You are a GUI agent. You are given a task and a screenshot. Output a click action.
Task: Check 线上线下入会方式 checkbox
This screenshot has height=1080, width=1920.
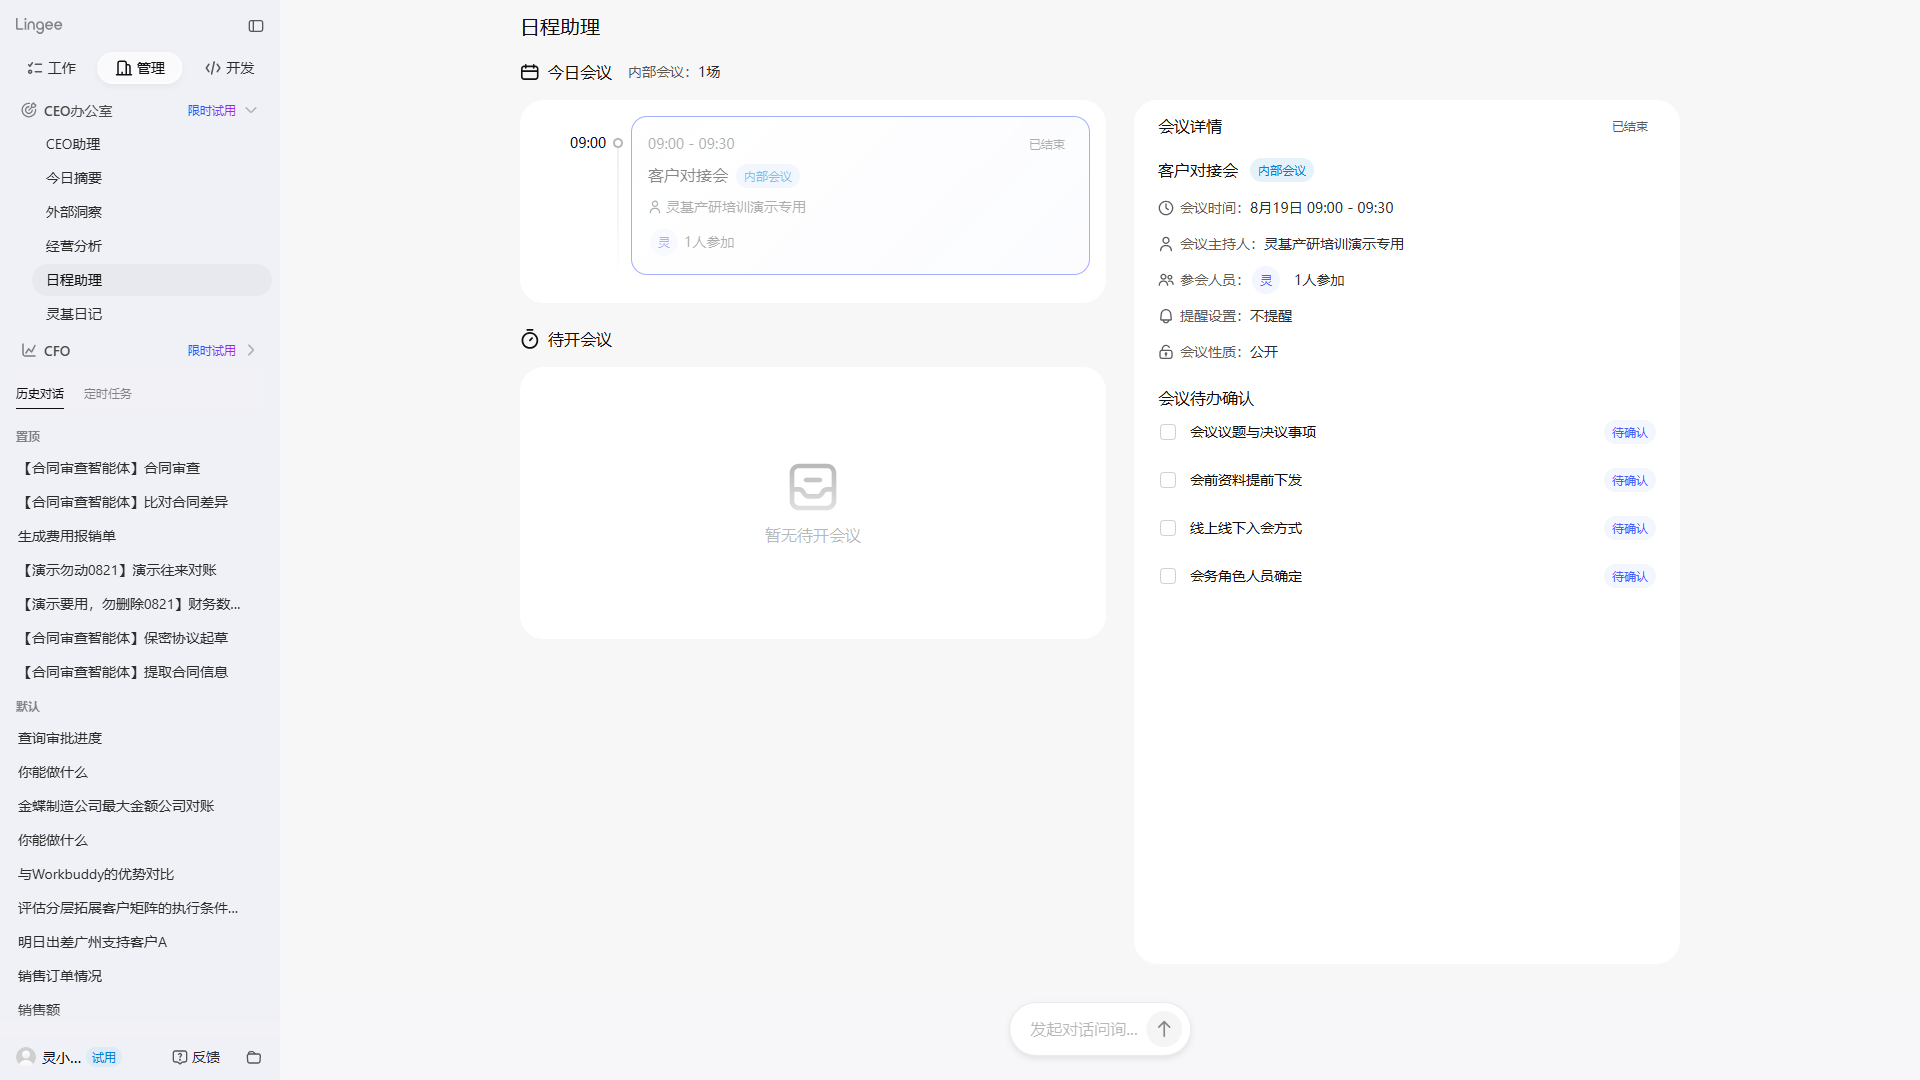point(1167,528)
